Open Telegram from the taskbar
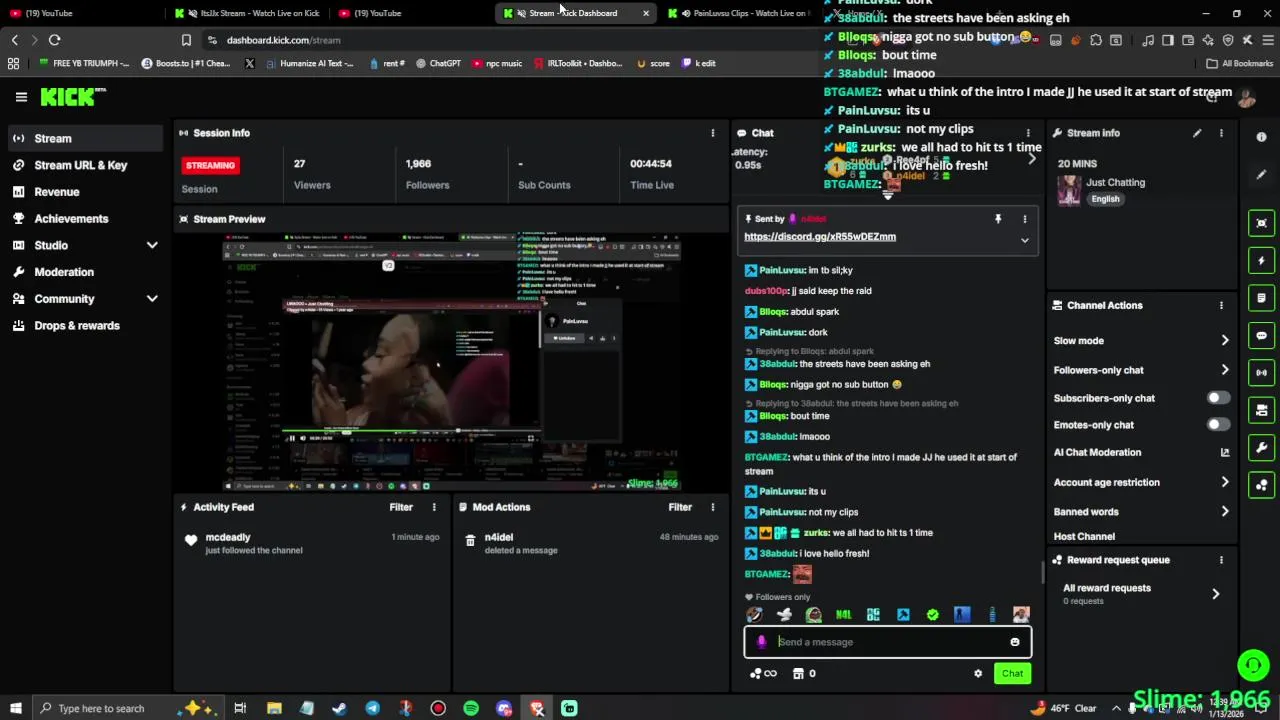 (x=372, y=708)
